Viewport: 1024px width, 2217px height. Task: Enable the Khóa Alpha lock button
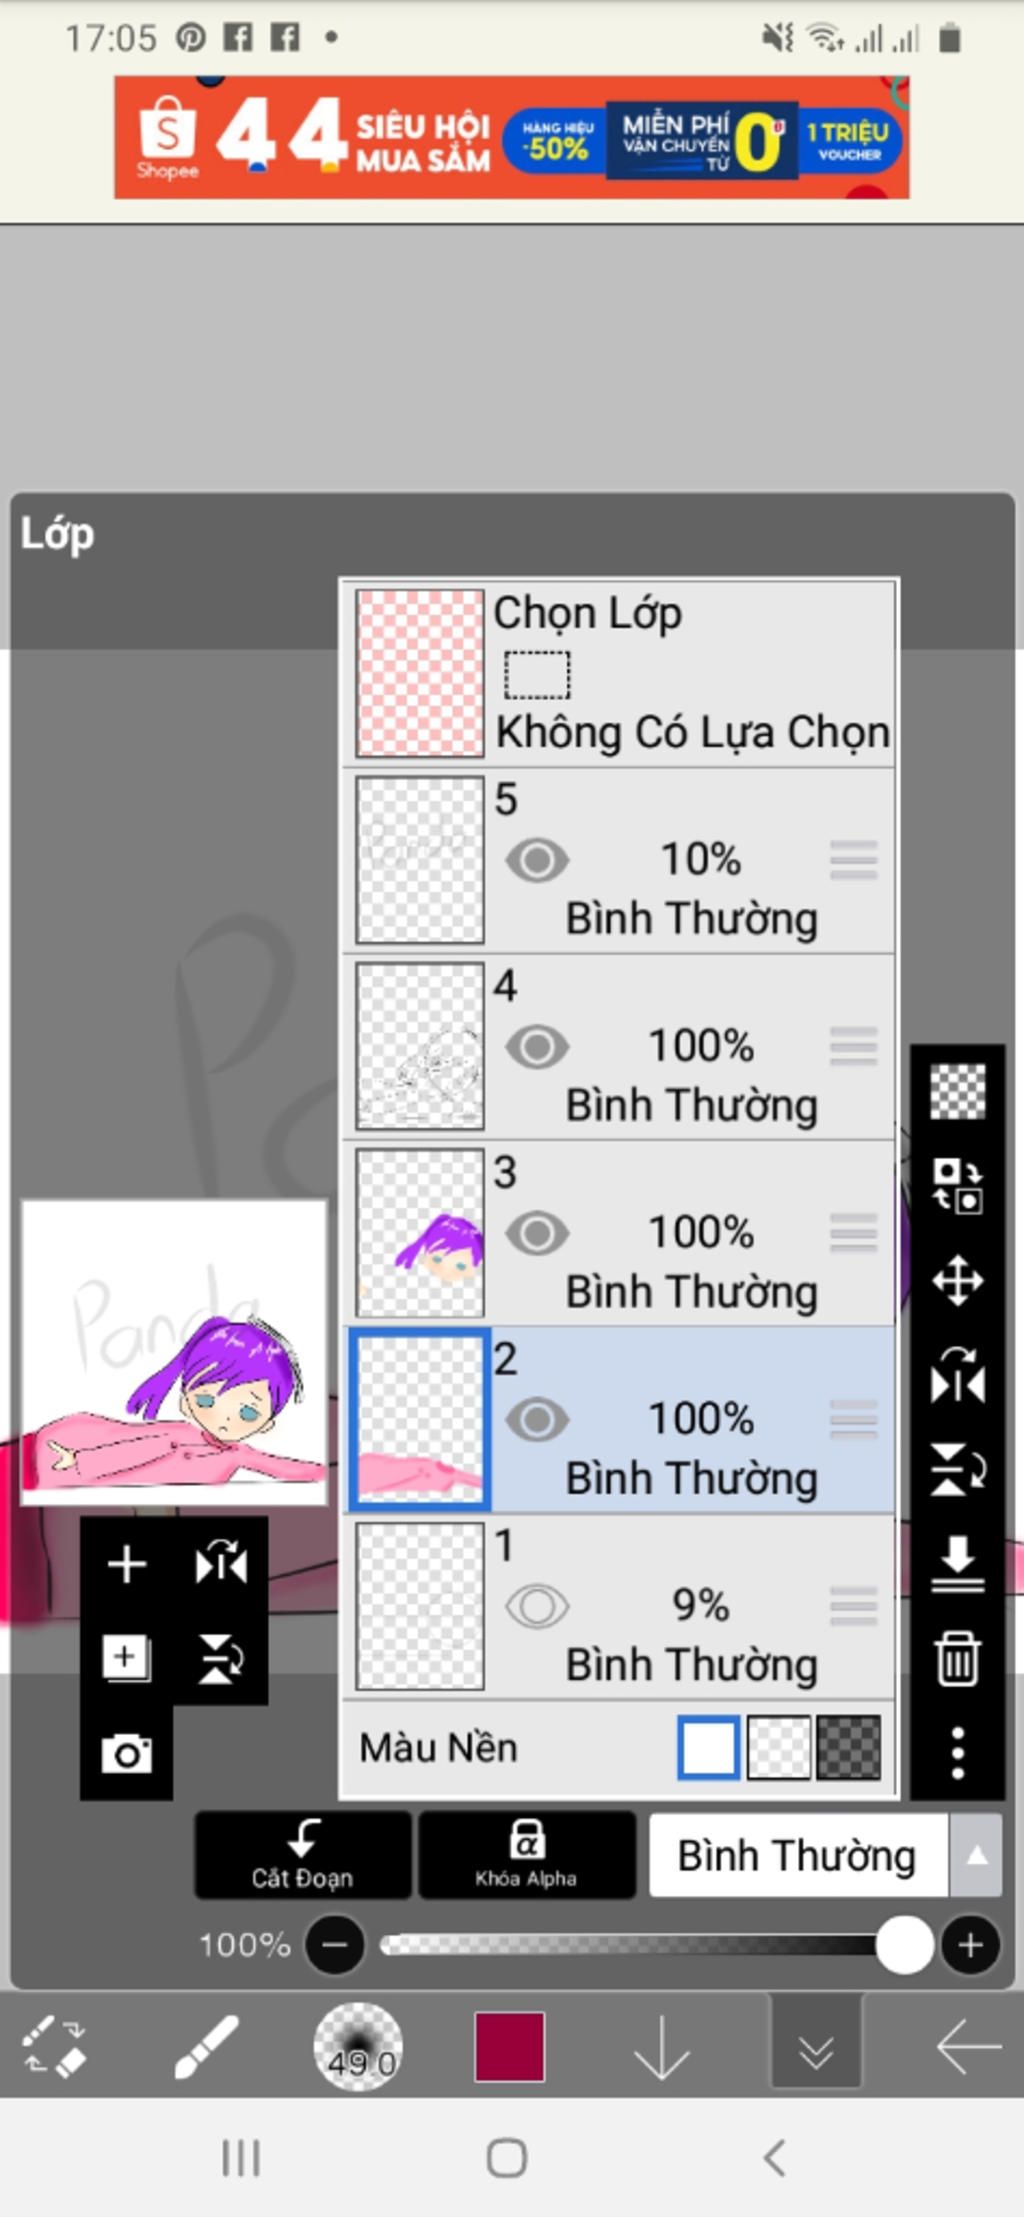coord(527,1855)
